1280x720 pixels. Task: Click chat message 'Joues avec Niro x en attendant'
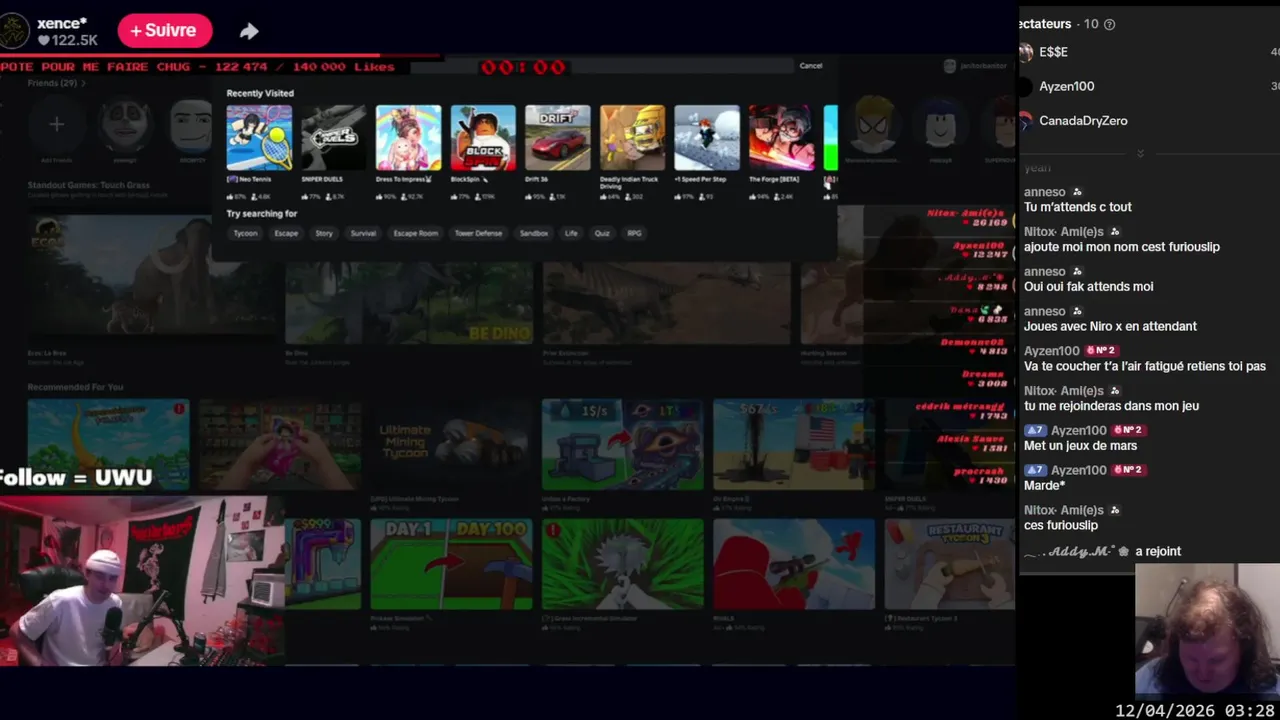[x=1110, y=326]
